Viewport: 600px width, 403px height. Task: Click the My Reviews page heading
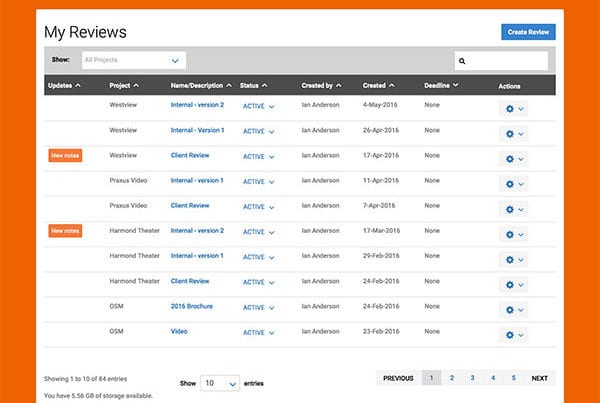[x=85, y=32]
